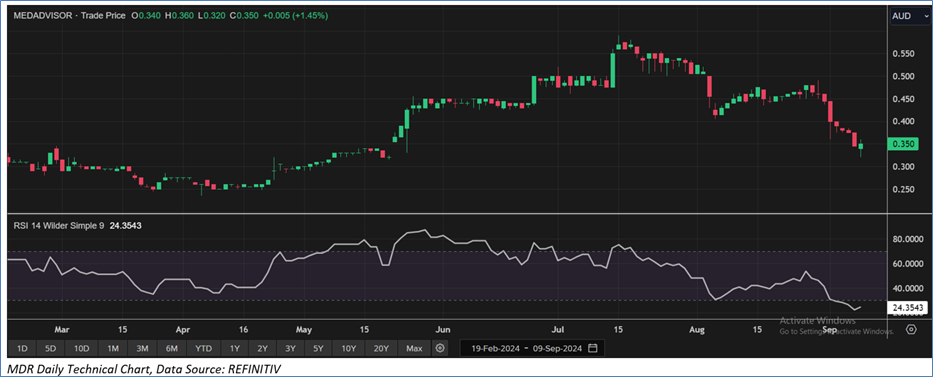Click the 0.550 price axis label
This screenshot has height=377, width=933.
point(902,54)
